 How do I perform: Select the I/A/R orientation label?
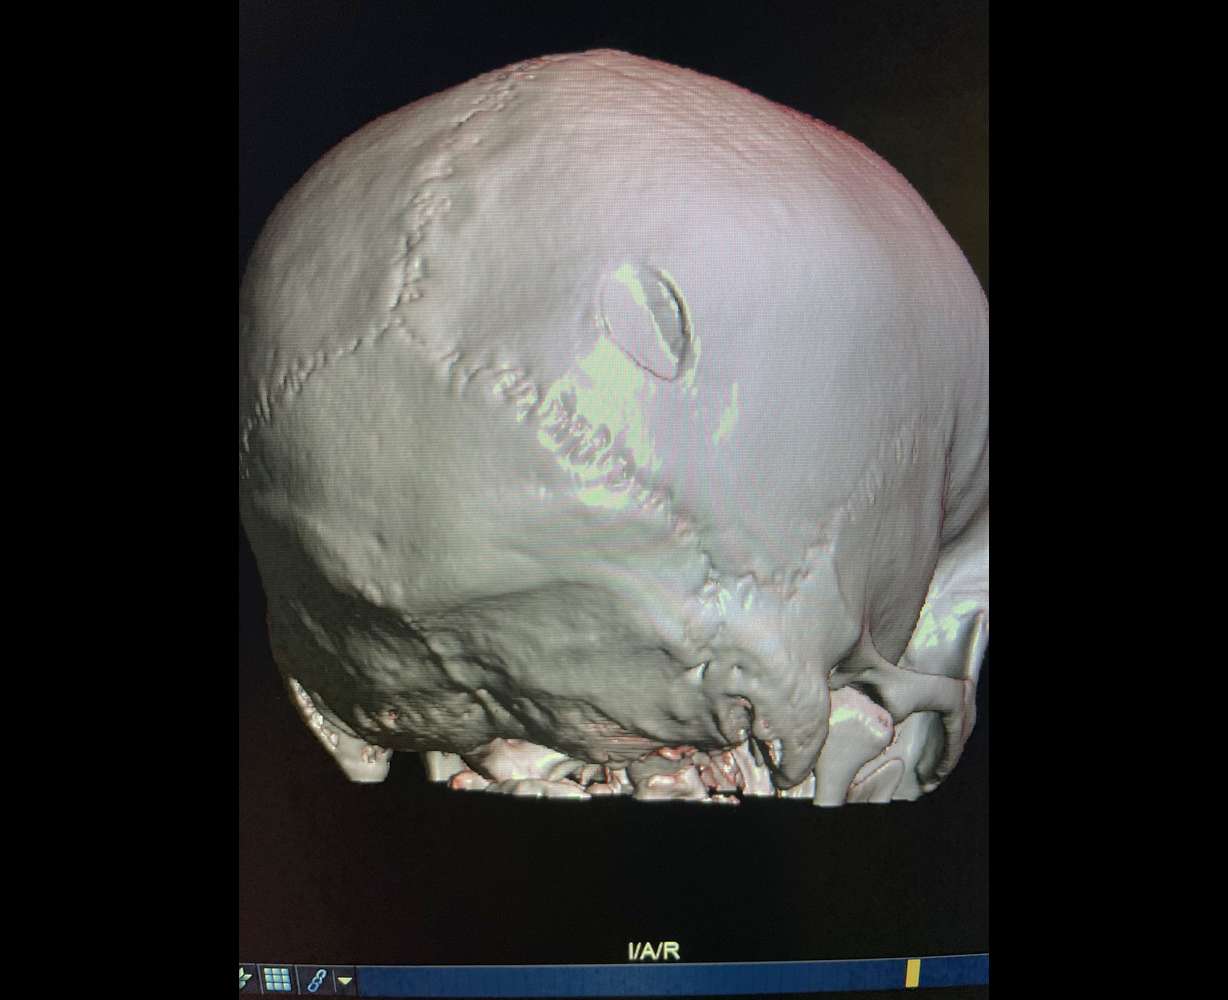pos(653,950)
